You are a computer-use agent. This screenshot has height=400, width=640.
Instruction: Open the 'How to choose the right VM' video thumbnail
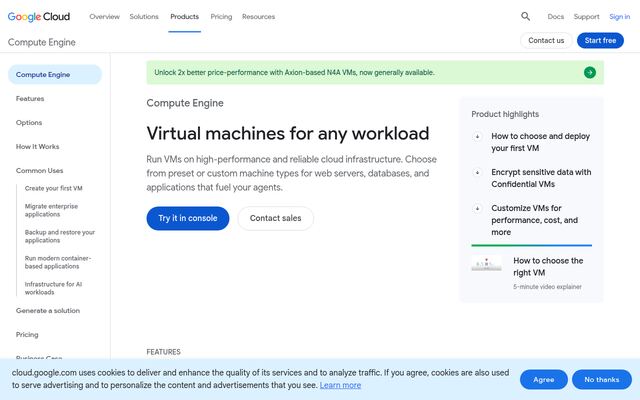(x=487, y=264)
